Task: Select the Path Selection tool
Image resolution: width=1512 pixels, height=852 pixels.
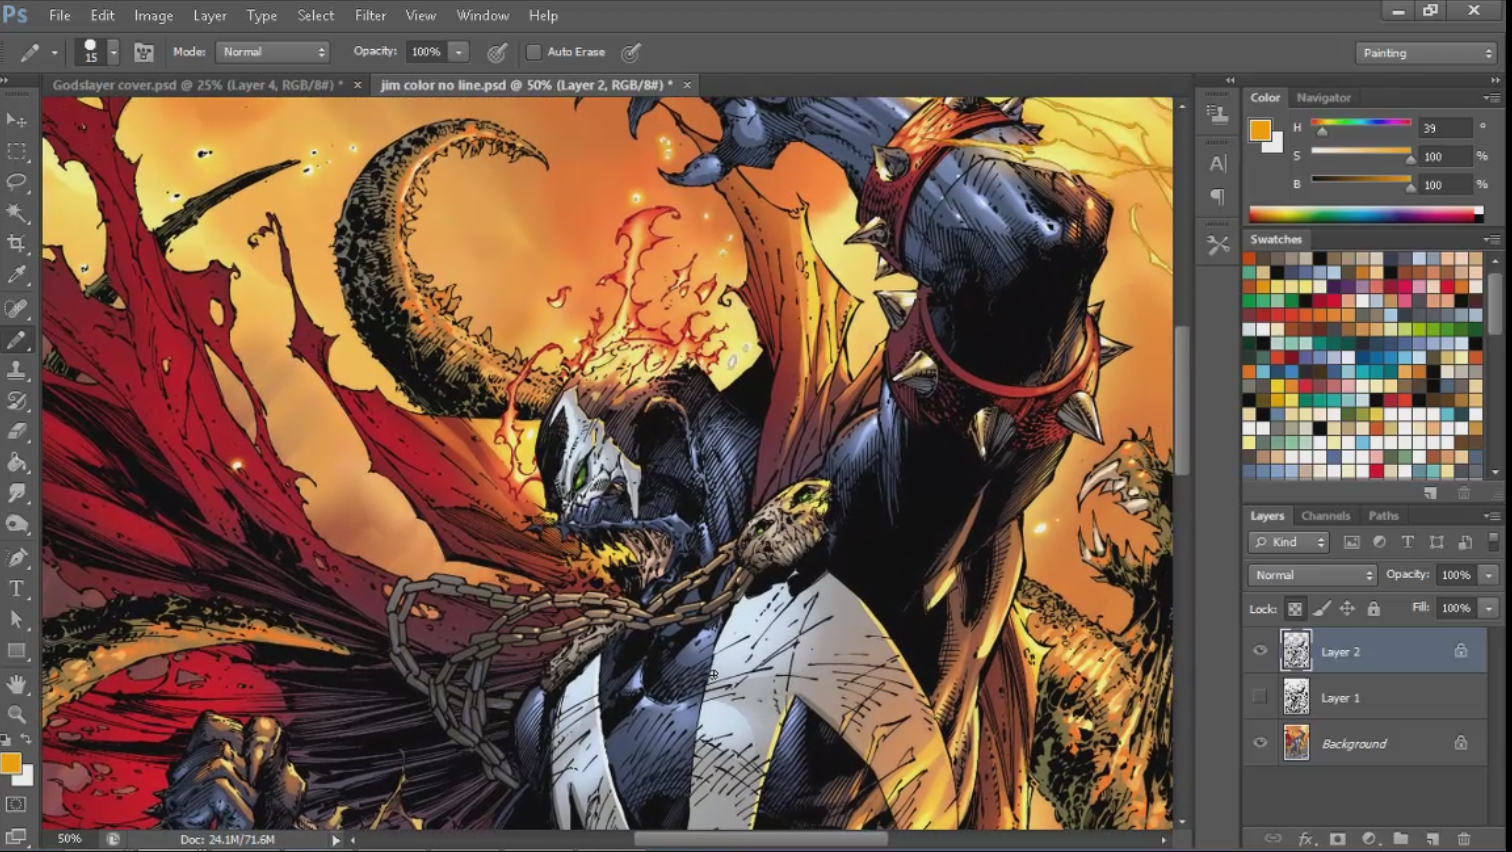Action: click(x=17, y=620)
